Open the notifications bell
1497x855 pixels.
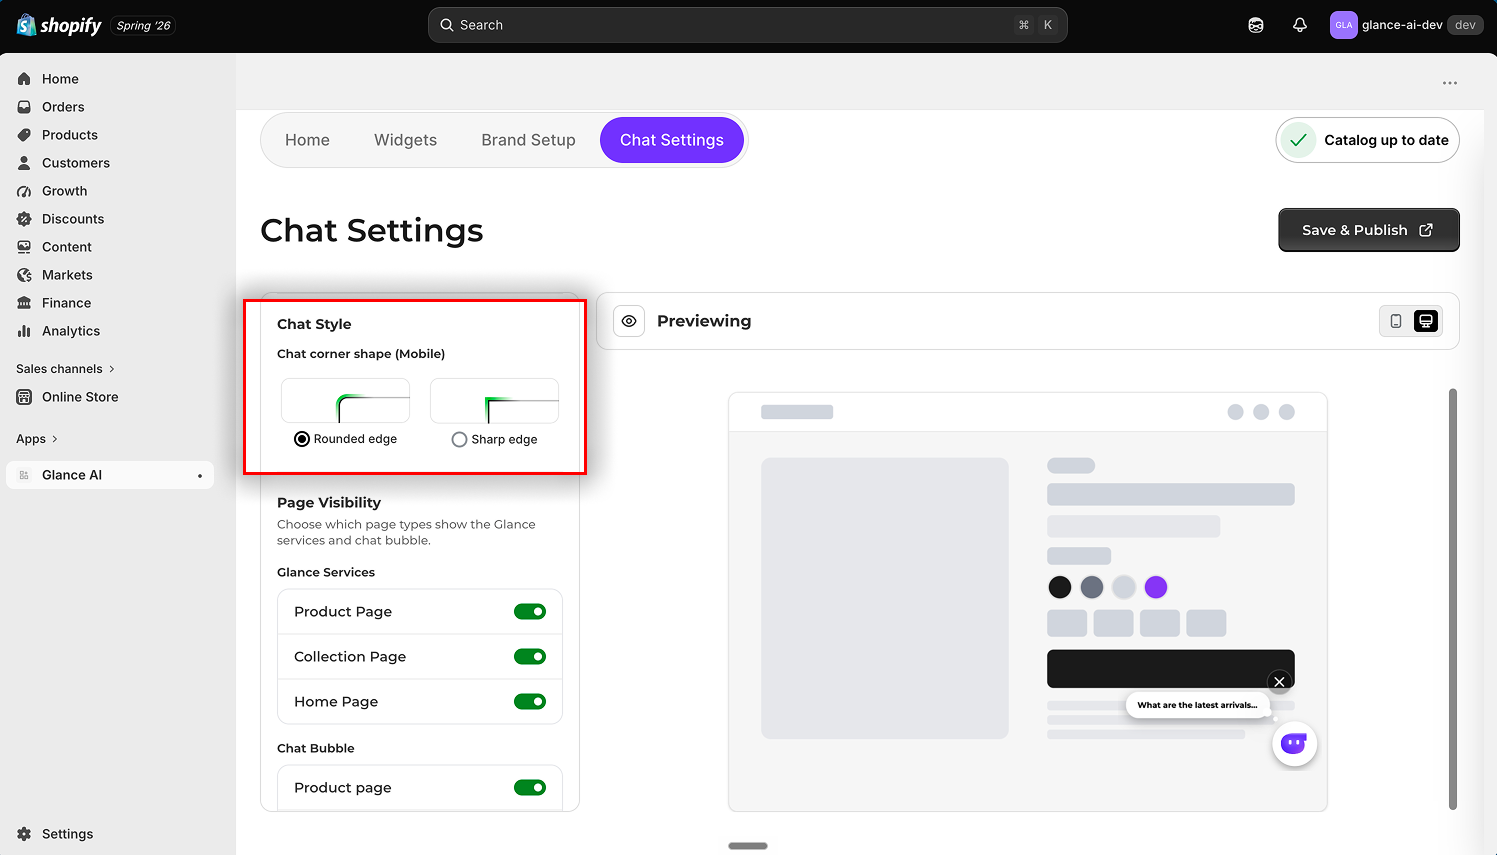pyautogui.click(x=1300, y=25)
